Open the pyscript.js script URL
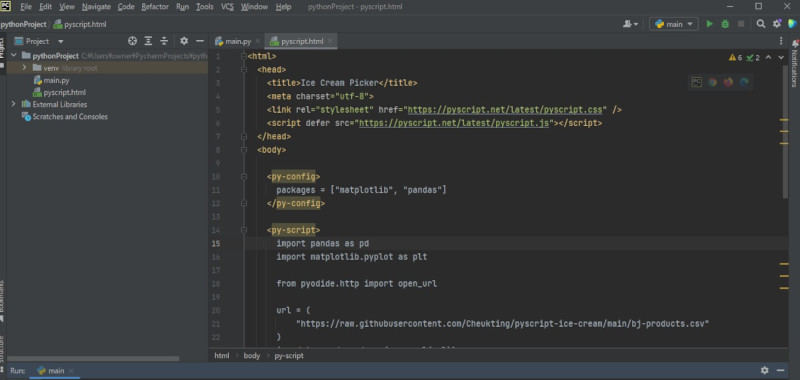The image size is (800, 380). (x=454, y=123)
